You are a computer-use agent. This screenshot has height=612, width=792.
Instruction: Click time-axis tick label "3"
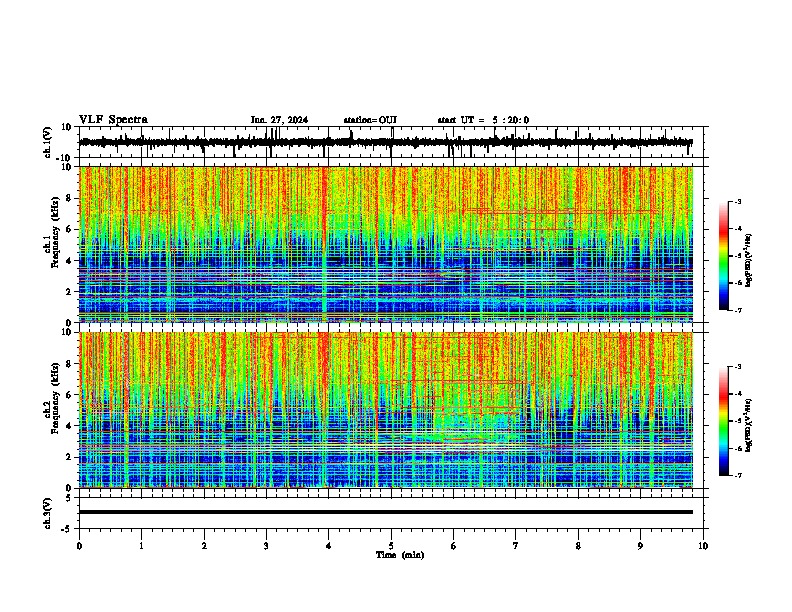click(266, 546)
